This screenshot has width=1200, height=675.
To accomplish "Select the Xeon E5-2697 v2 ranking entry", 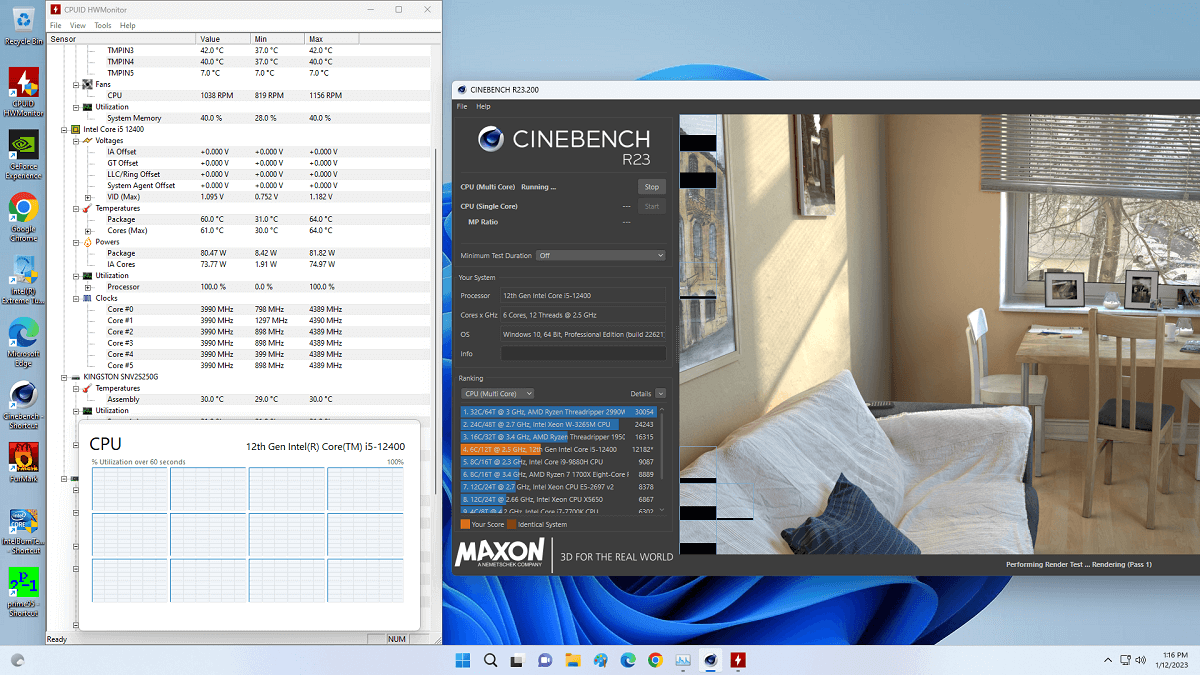I will click(557, 487).
